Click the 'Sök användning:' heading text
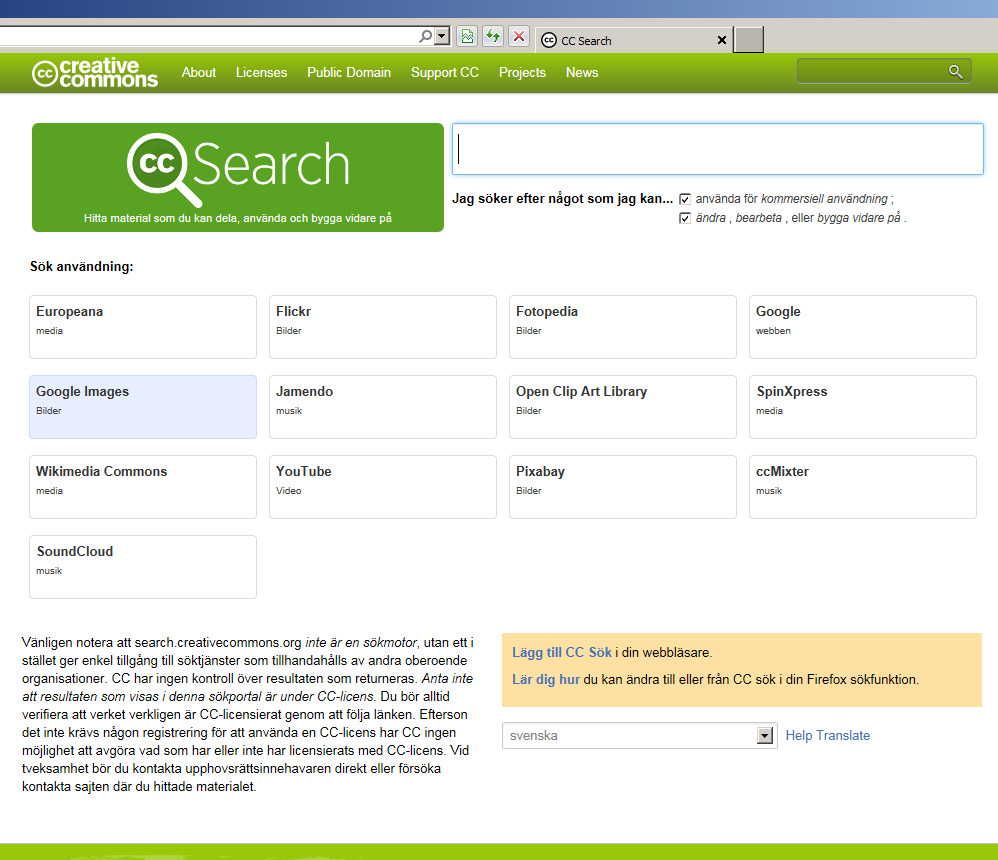 [81, 267]
